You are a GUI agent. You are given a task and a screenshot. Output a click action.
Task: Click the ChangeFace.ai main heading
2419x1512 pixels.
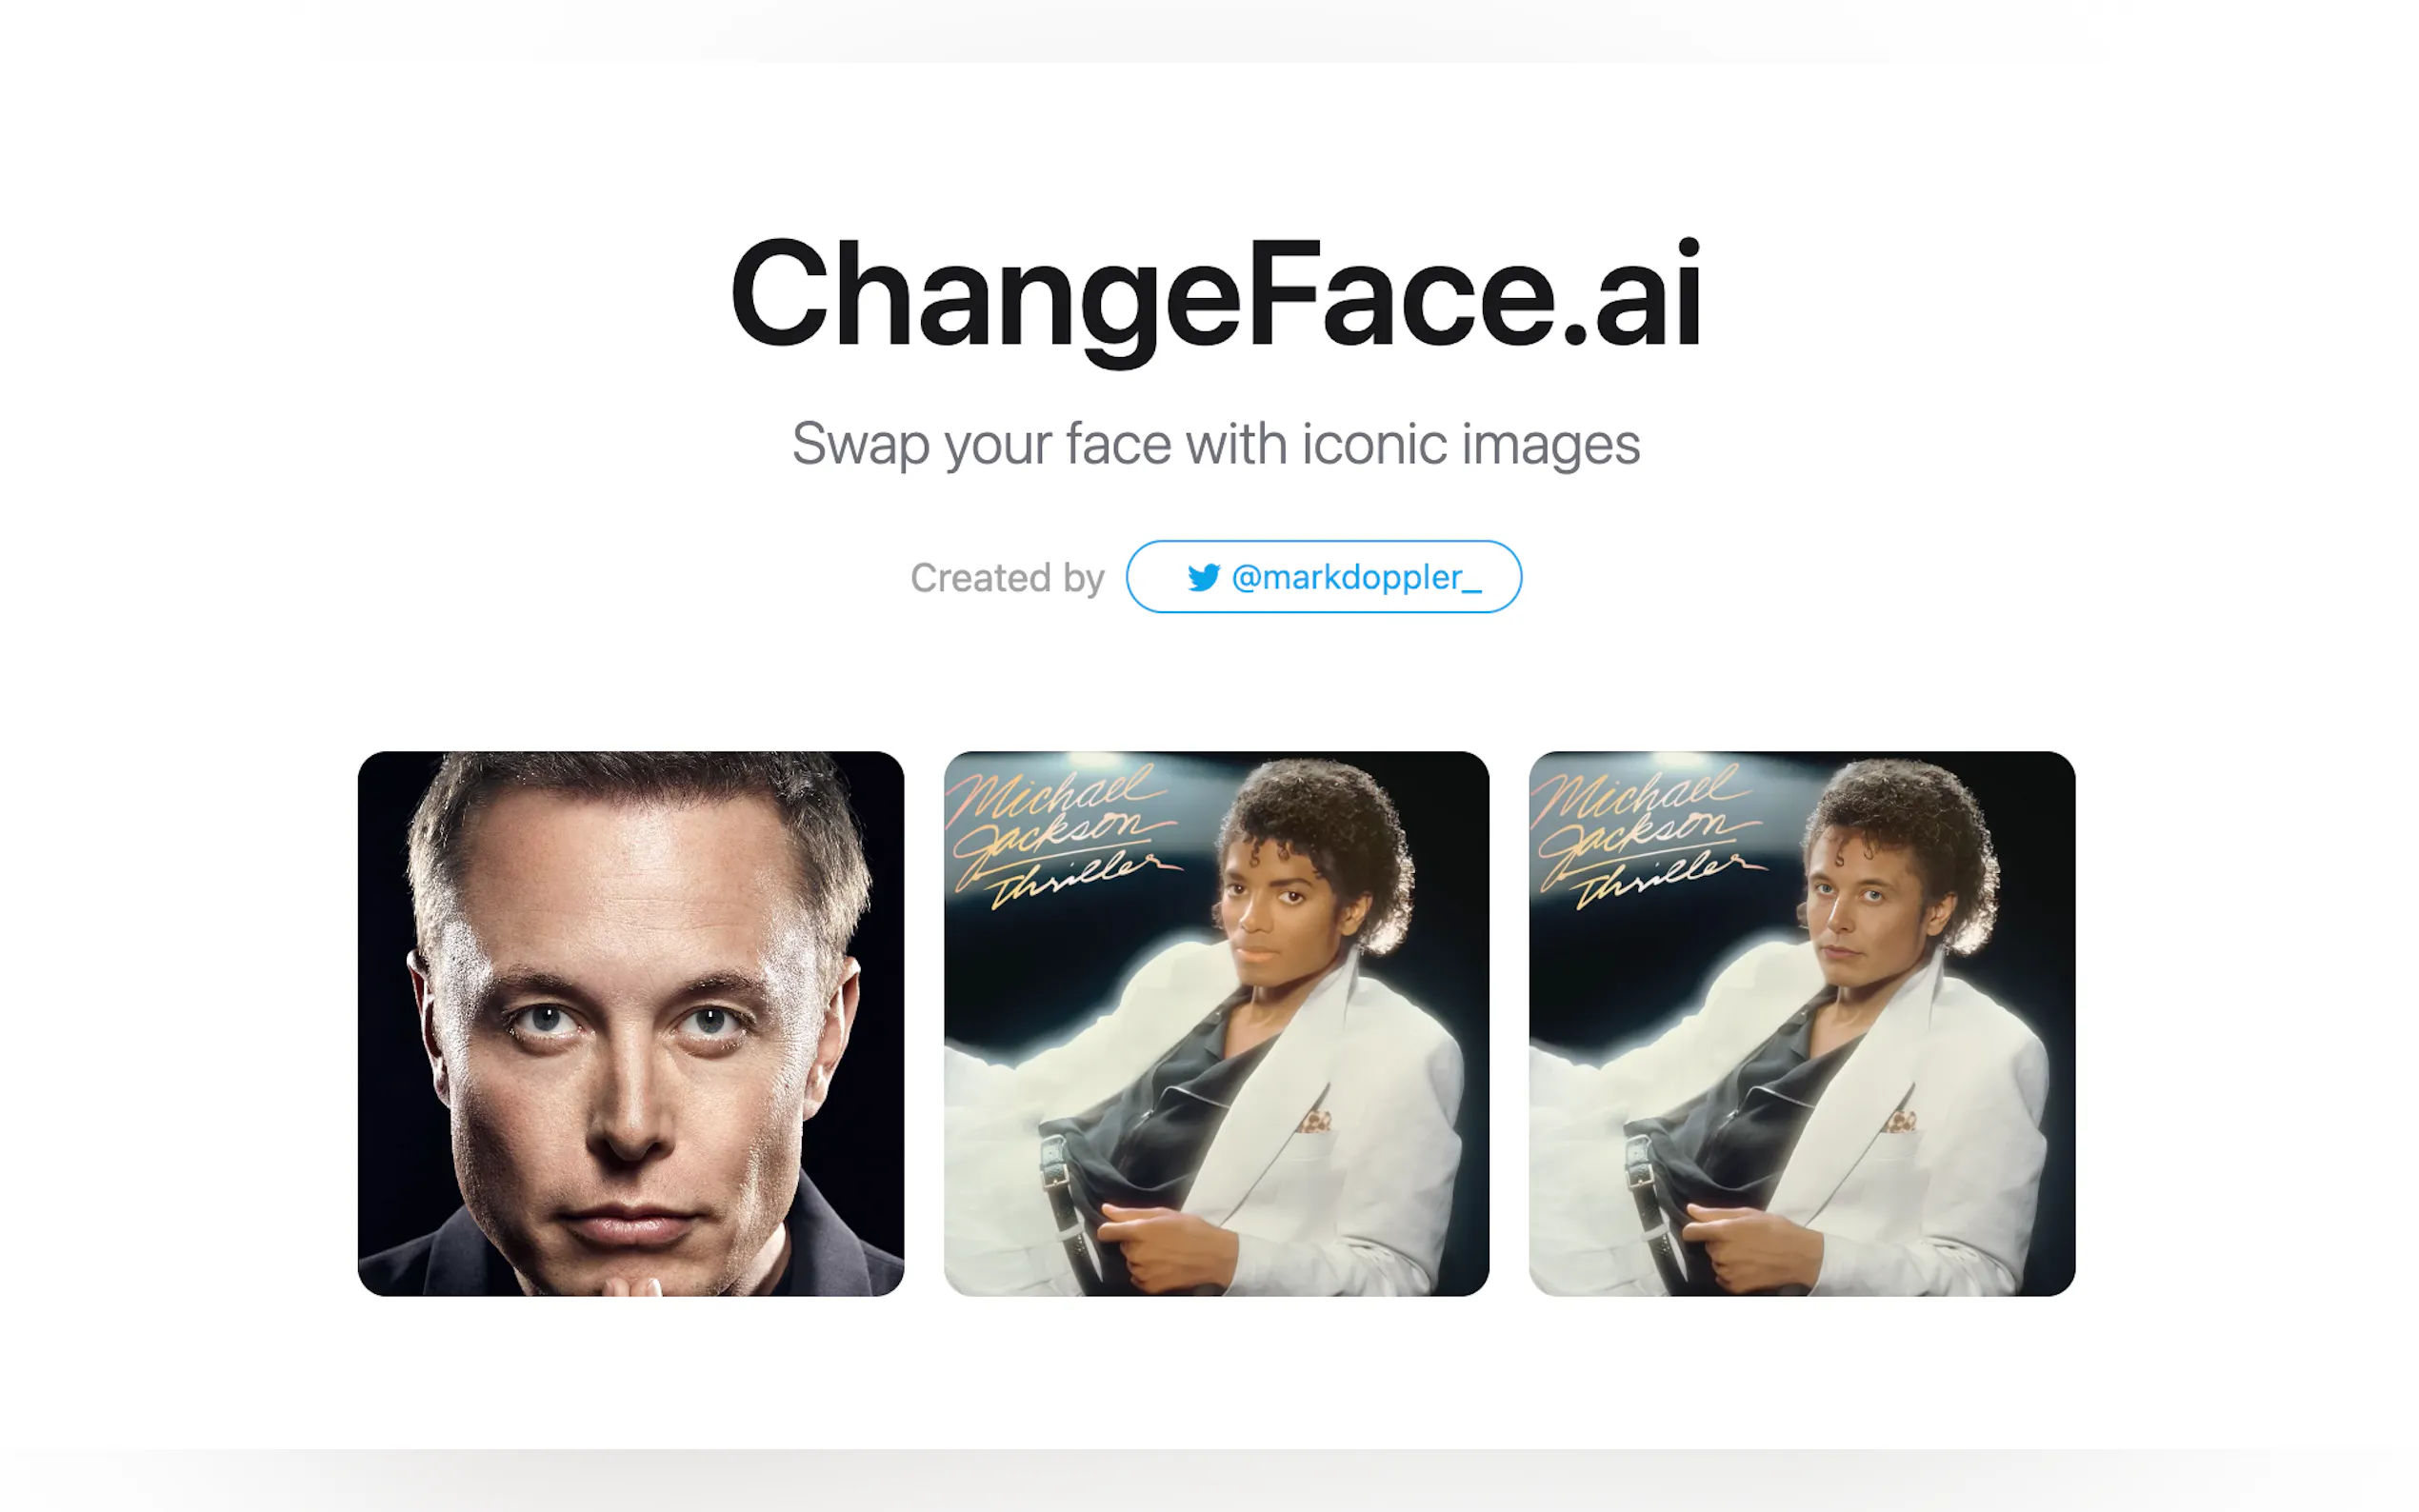click(1215, 297)
